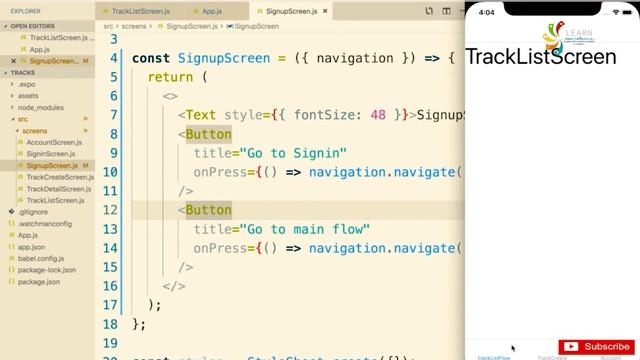Open the package-lock.json file
640x360 pixels.
(47, 270)
